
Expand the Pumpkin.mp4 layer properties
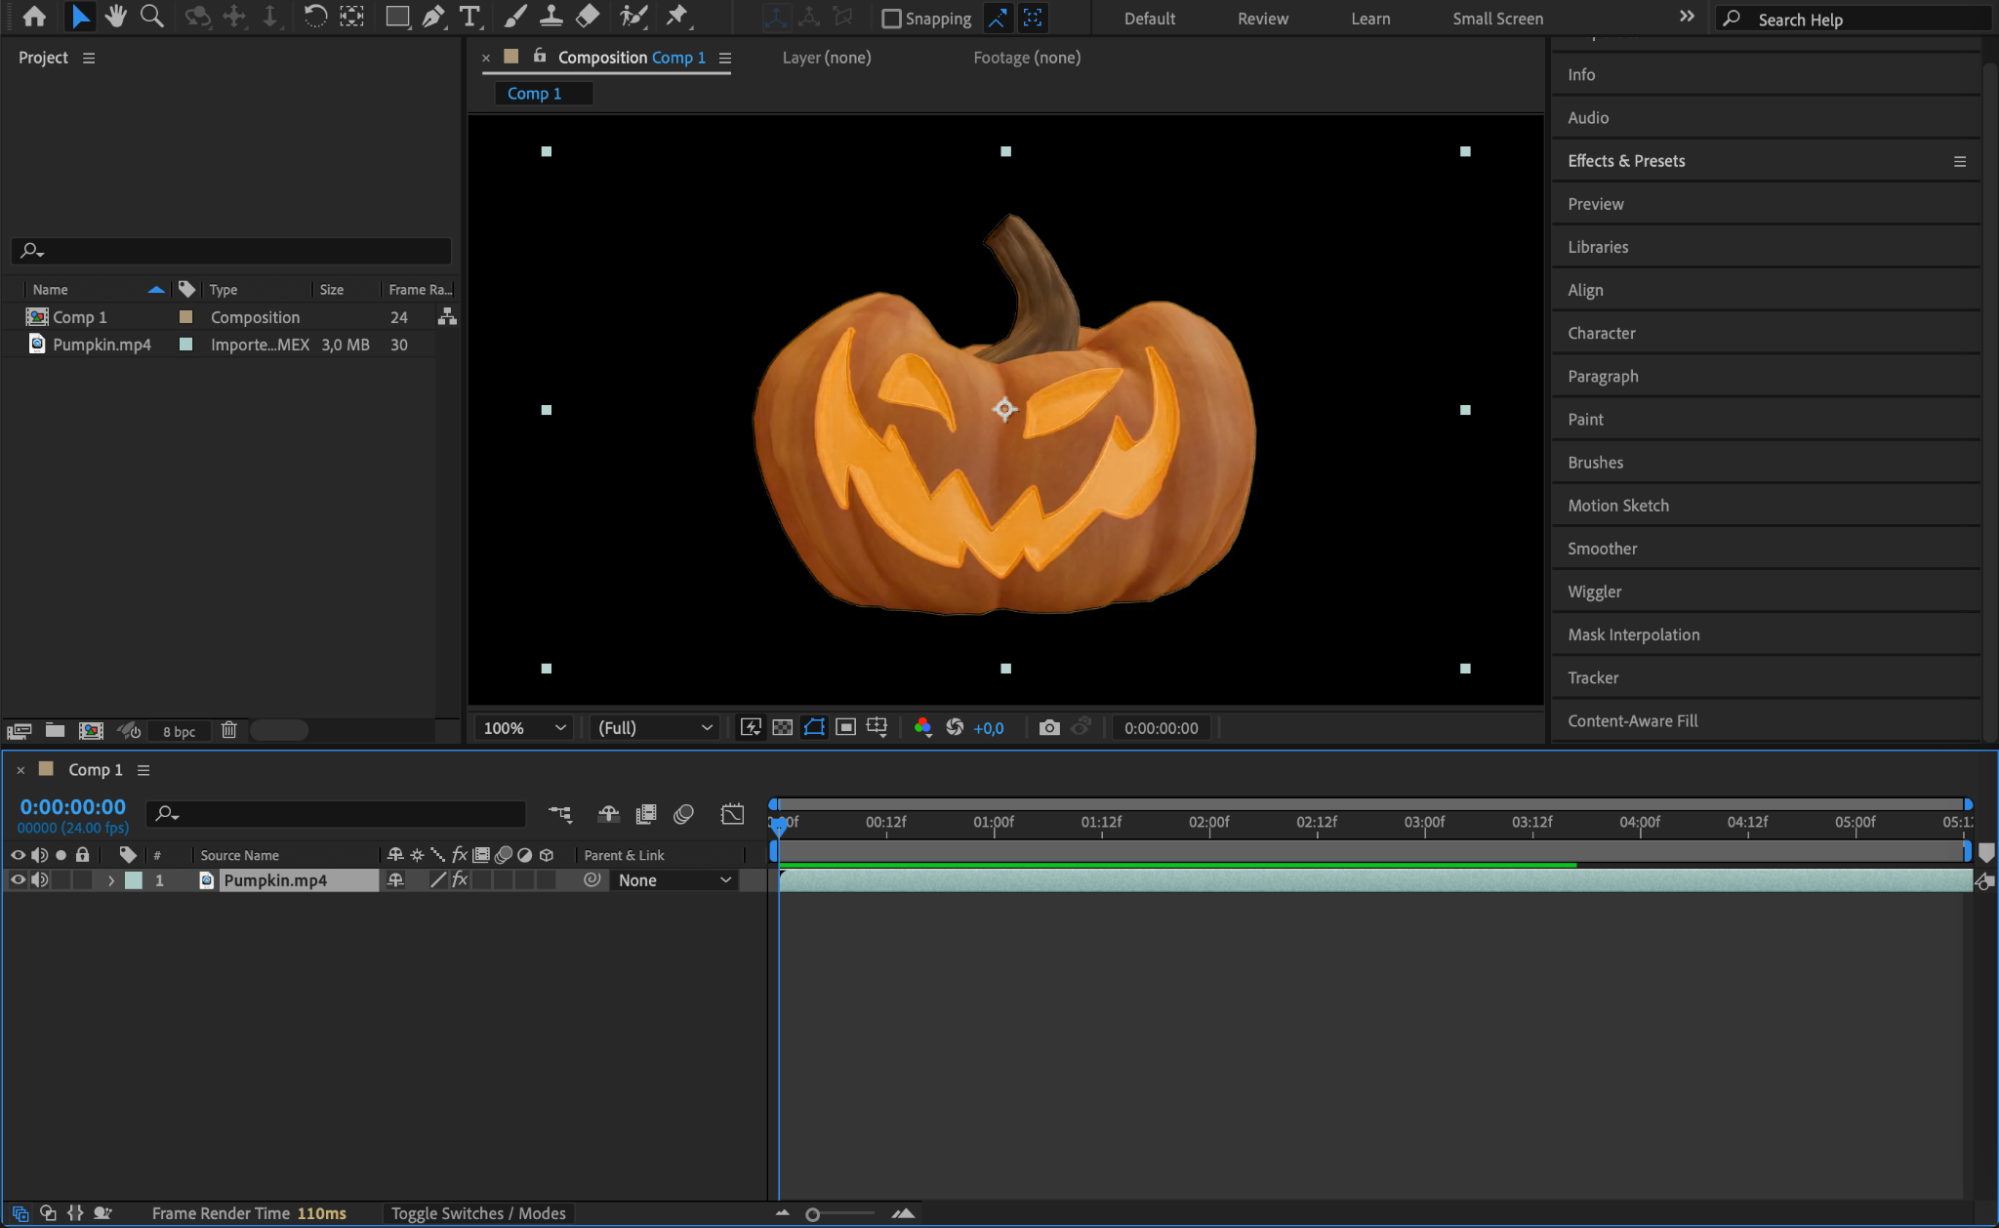coord(111,880)
